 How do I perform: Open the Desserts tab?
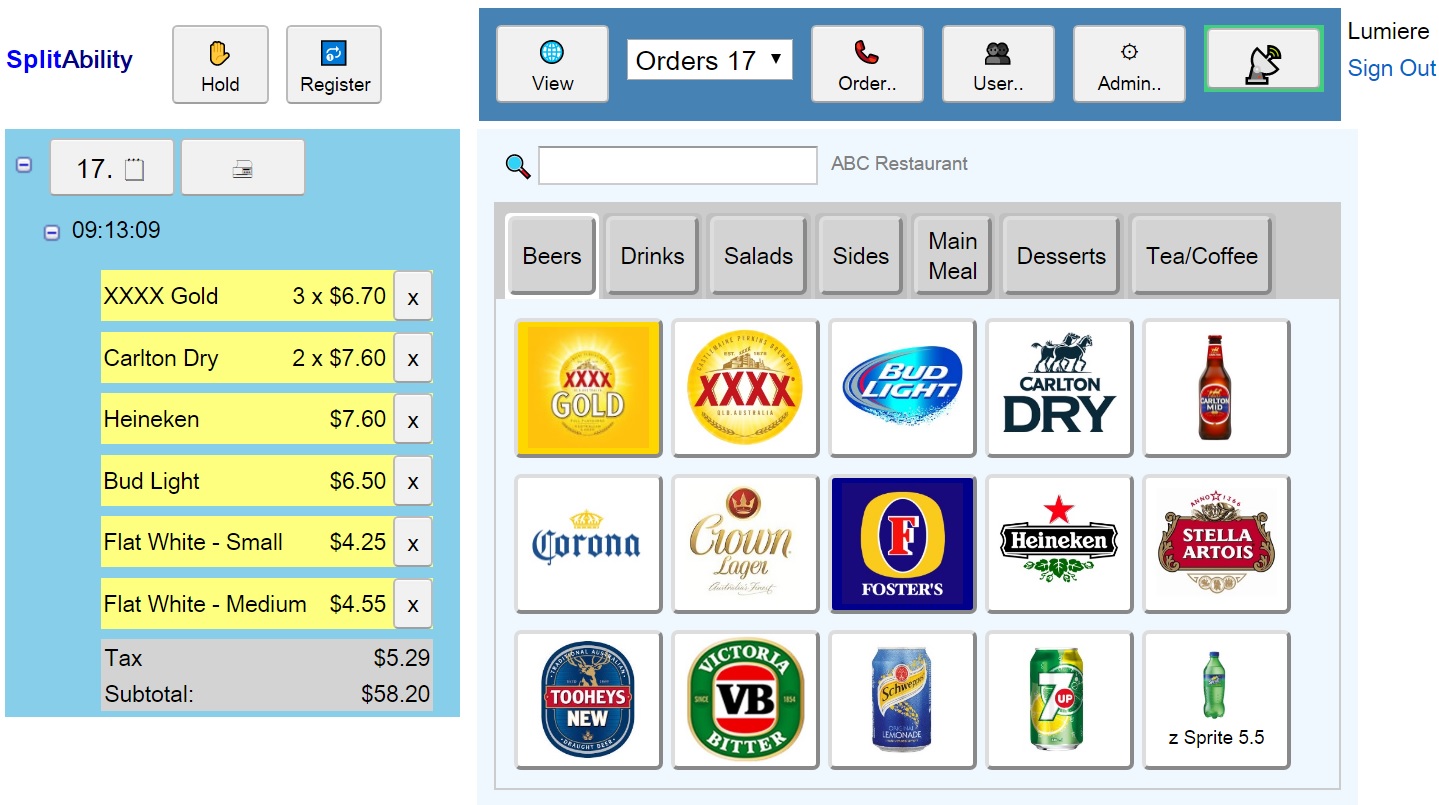pyautogui.click(x=1061, y=256)
